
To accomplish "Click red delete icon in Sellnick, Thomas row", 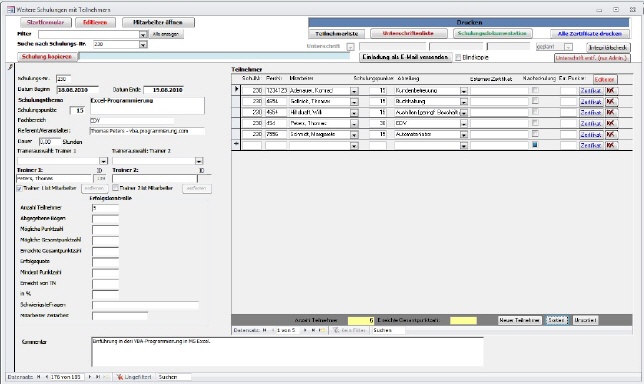I will coord(611,101).
